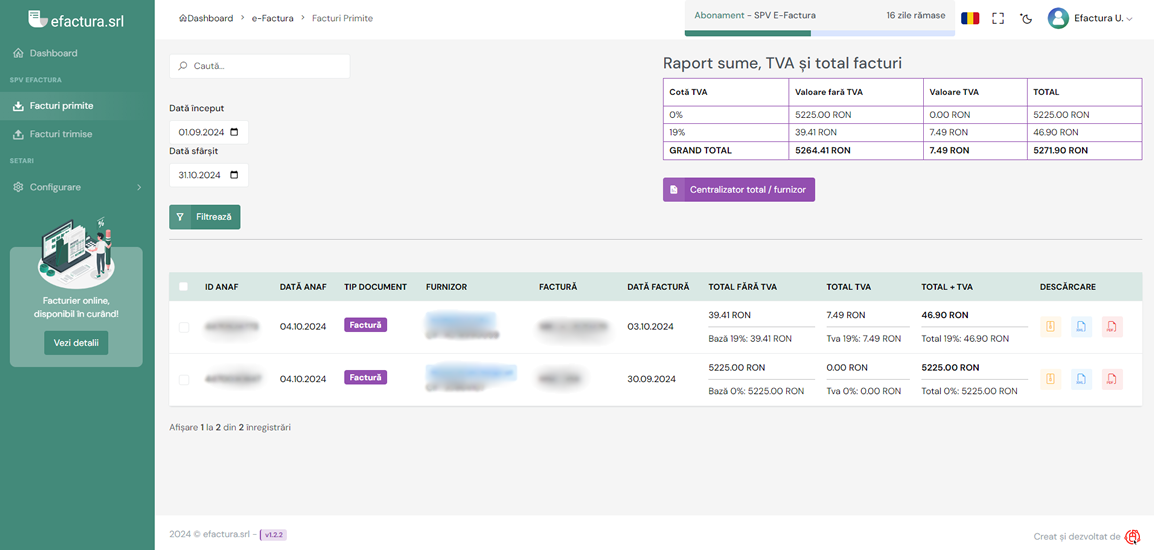
Task: Download ZIP archive for the 5225.00 RON invoice
Action: 1050,379
